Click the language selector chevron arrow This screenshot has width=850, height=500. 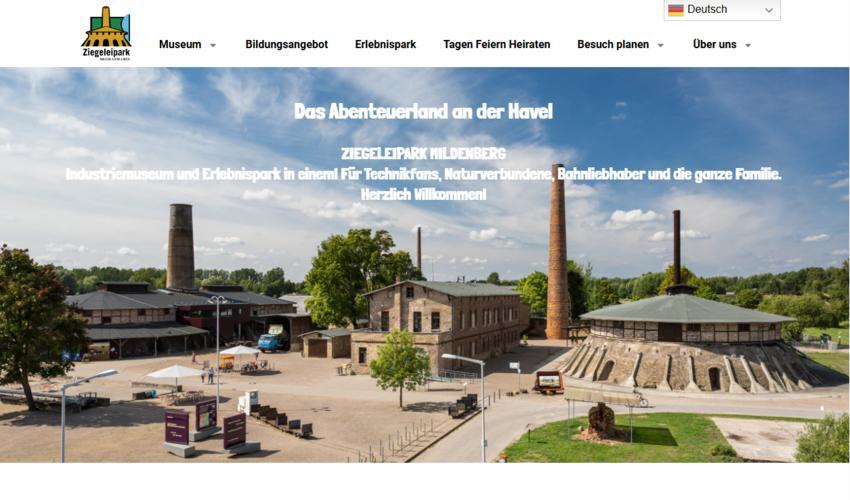point(769,10)
